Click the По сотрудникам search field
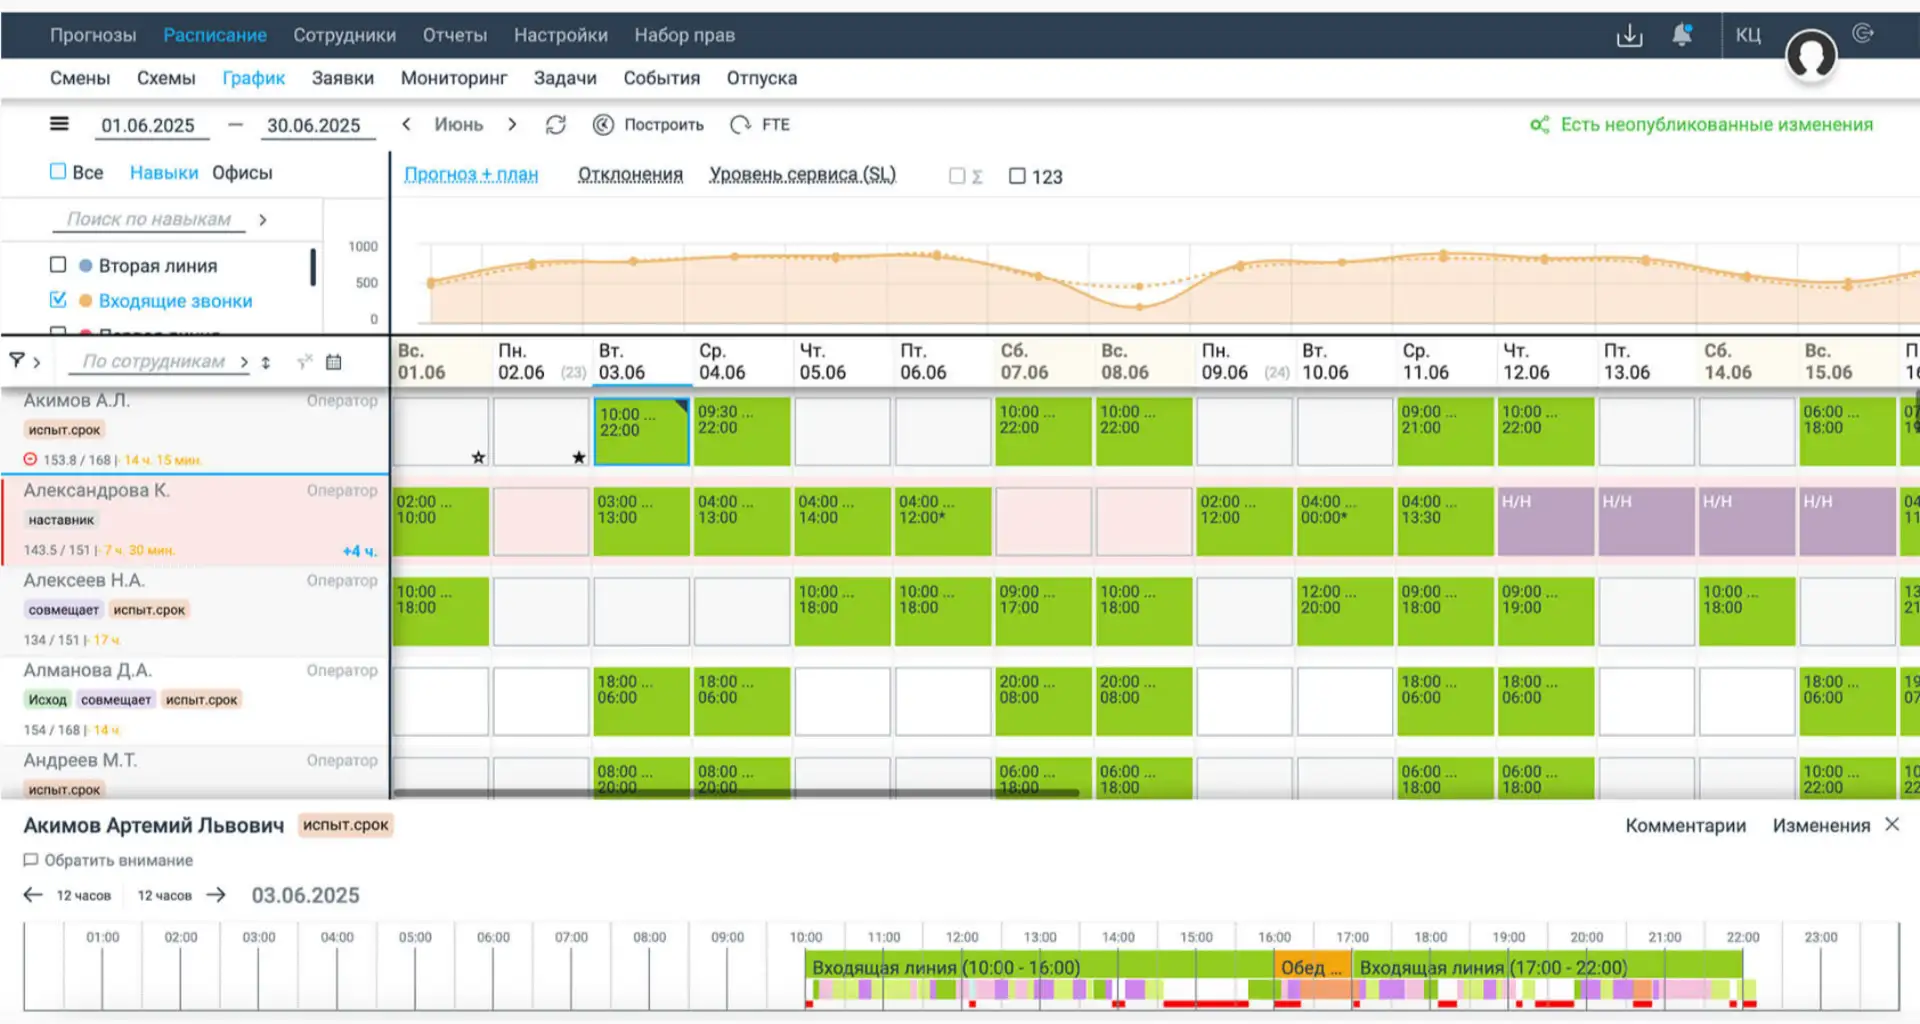Image resolution: width=1920 pixels, height=1024 pixels. point(153,361)
